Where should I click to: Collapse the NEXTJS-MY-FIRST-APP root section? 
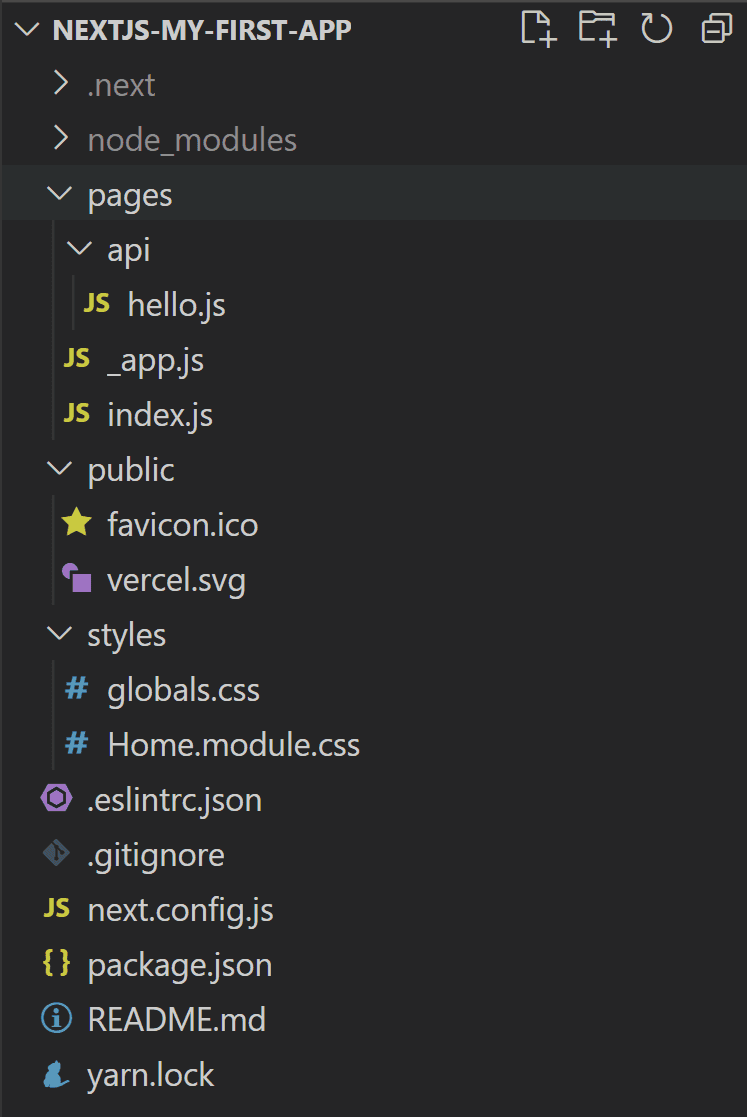pyautogui.click(x=27, y=29)
